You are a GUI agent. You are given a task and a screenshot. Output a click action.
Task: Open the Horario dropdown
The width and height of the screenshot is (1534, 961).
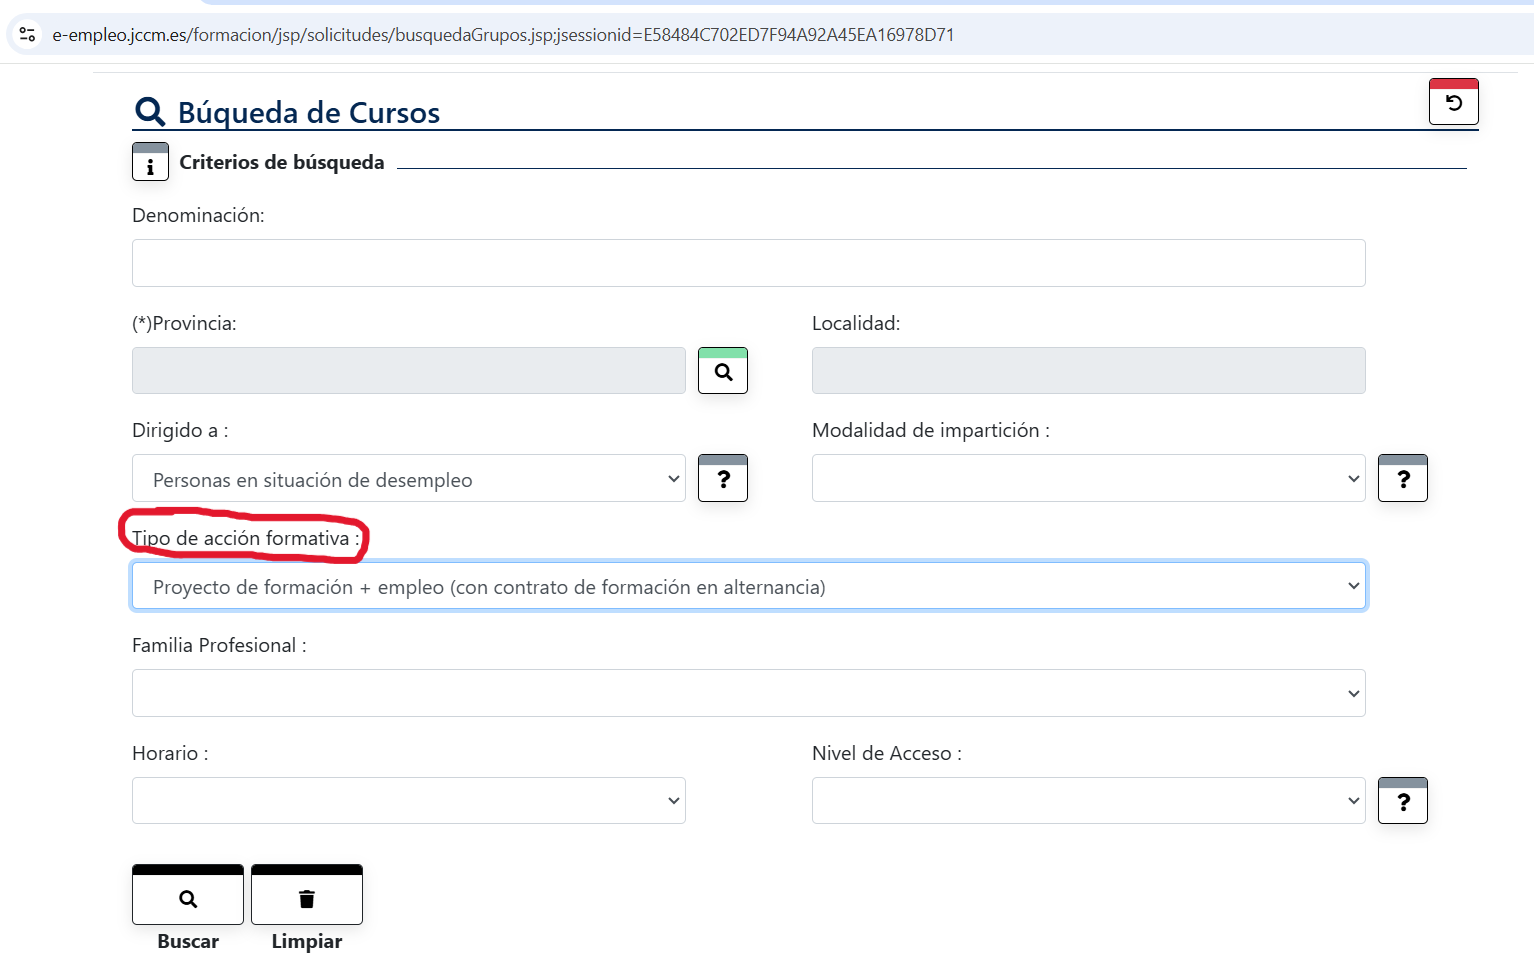click(x=409, y=801)
